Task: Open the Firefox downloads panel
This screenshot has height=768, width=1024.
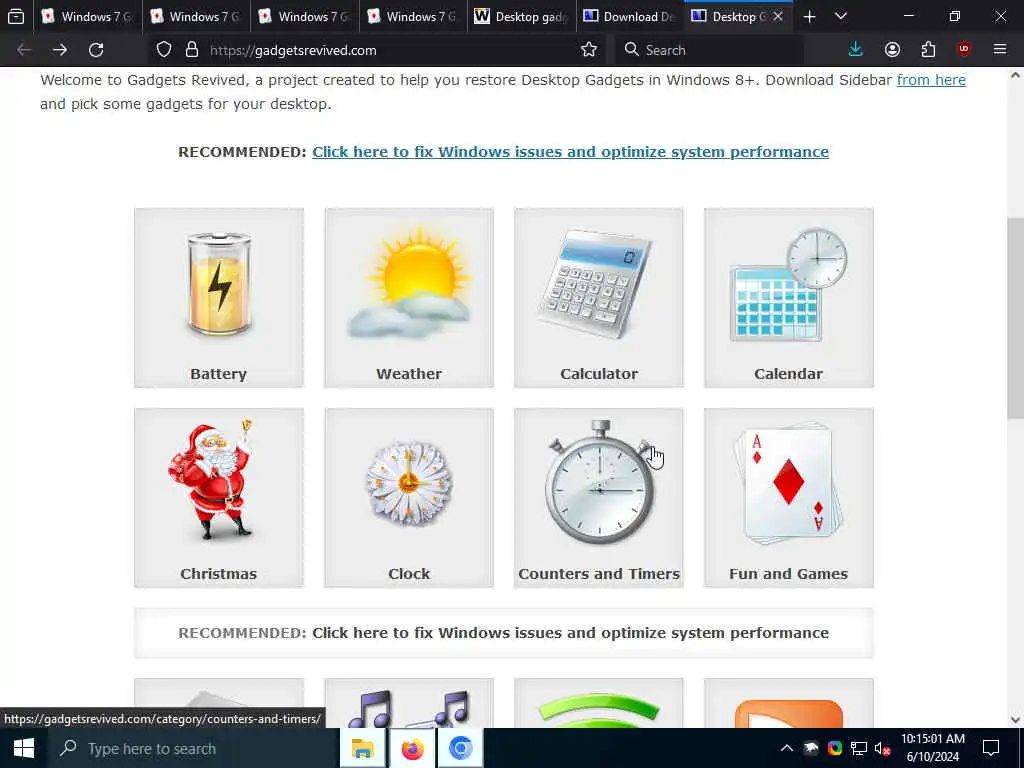Action: tap(856, 50)
